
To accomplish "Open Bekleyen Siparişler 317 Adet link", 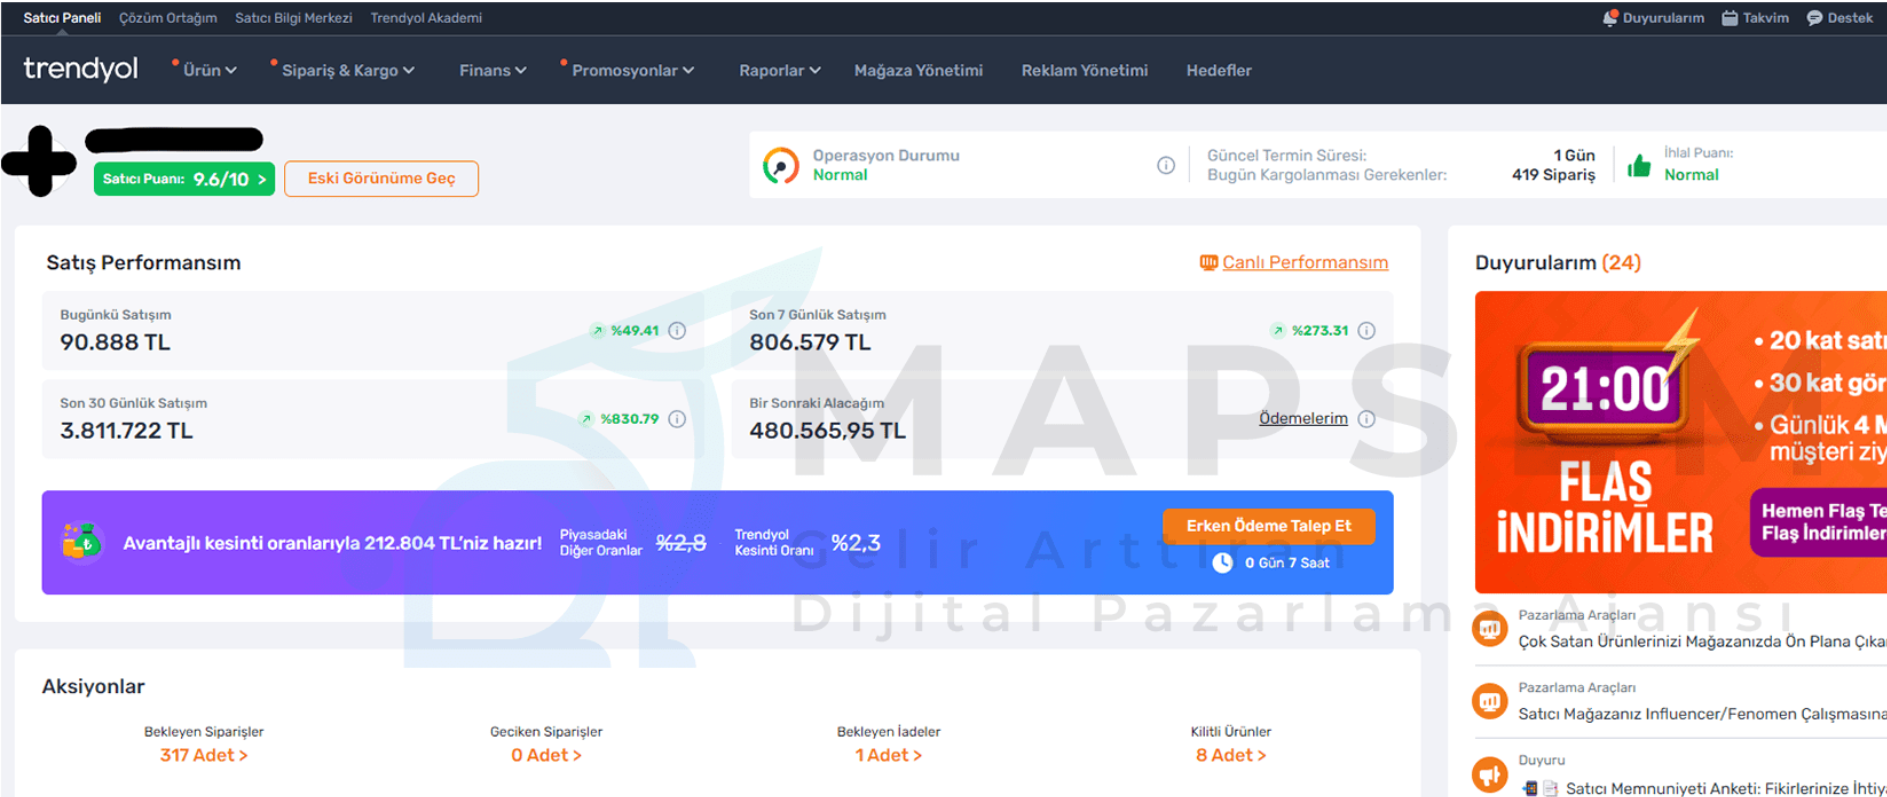I will pos(204,755).
